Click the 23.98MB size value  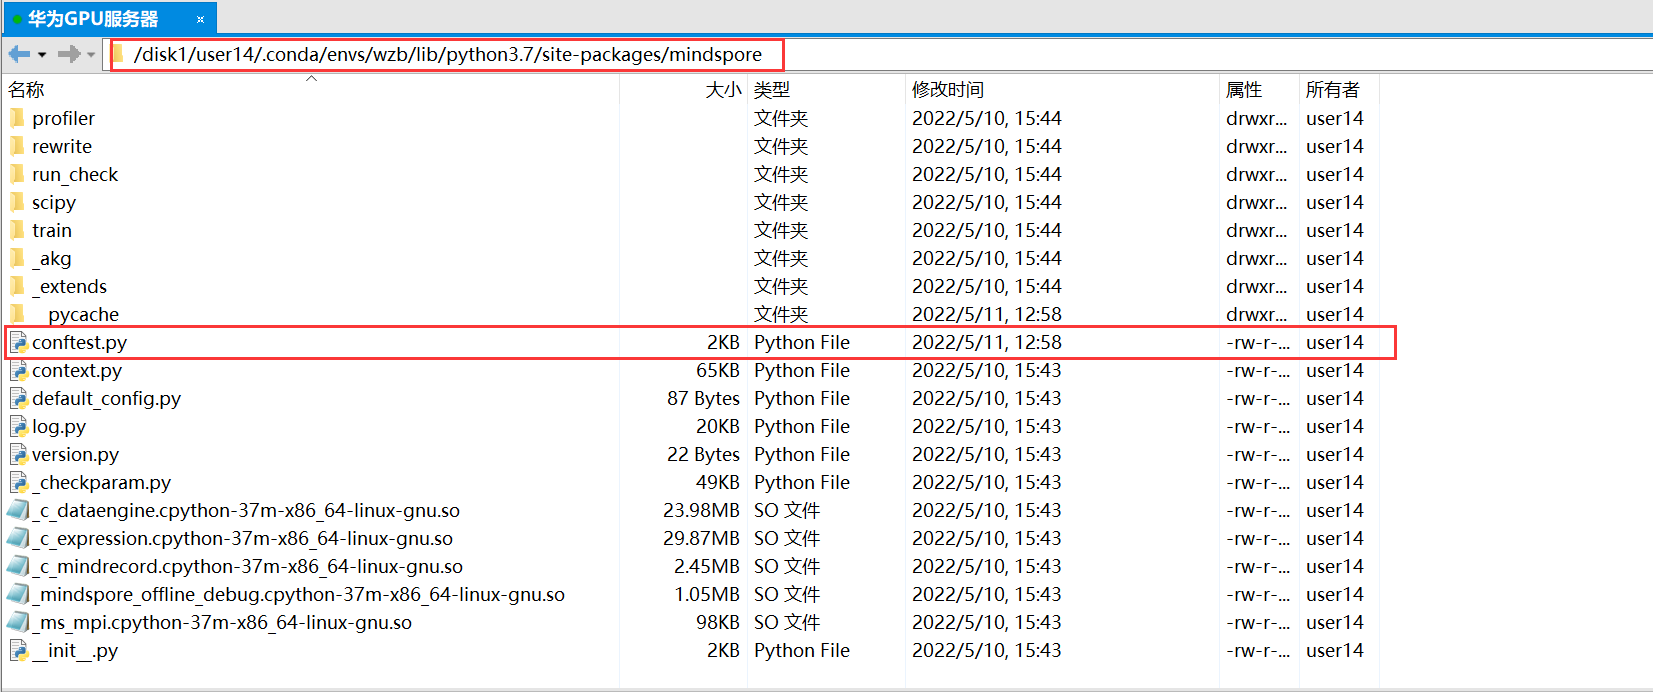click(701, 510)
